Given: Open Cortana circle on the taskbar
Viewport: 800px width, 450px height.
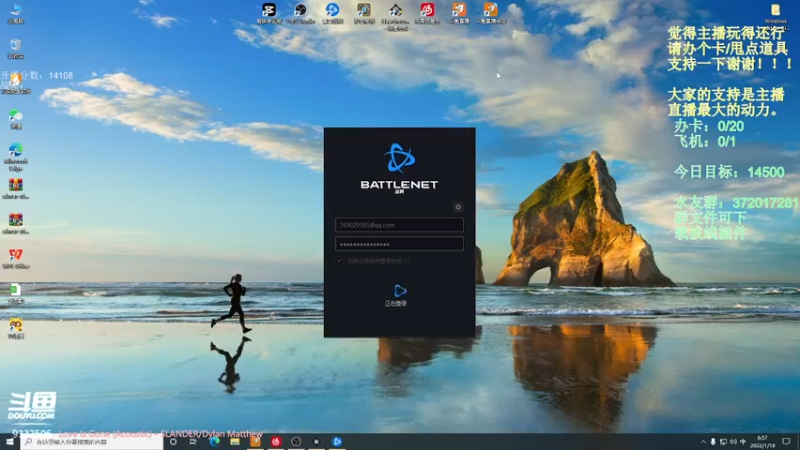Looking at the screenshot, I should [x=173, y=442].
